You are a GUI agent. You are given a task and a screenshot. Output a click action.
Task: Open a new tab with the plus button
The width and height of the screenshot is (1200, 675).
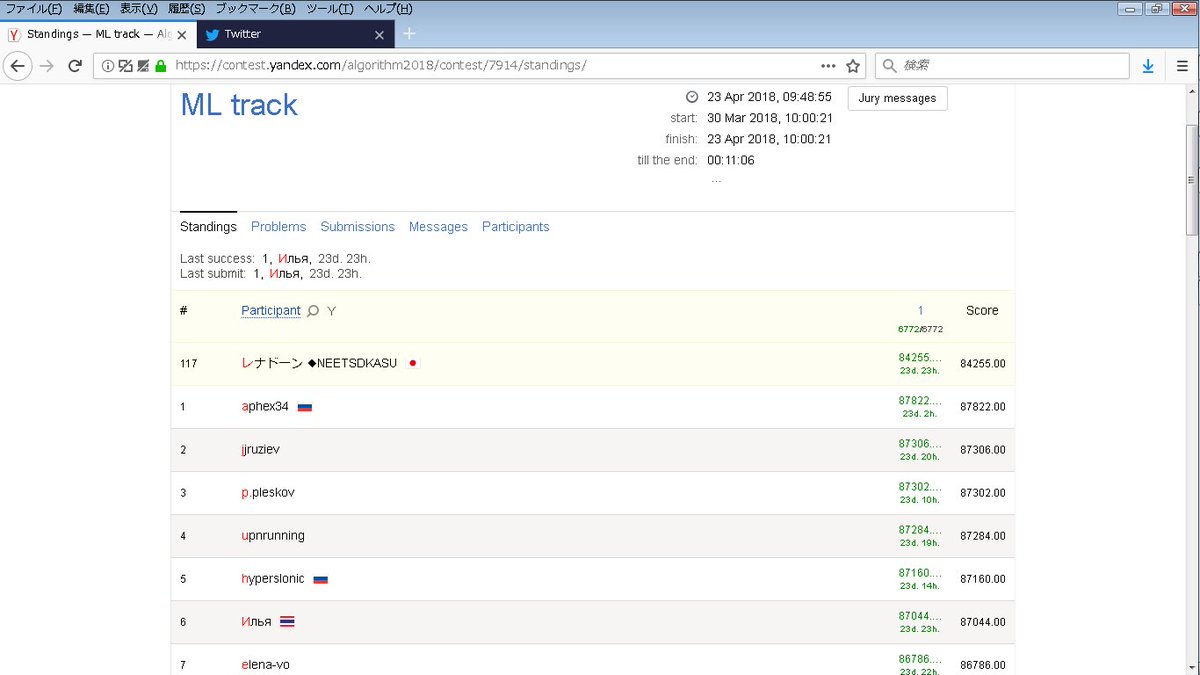pos(408,33)
